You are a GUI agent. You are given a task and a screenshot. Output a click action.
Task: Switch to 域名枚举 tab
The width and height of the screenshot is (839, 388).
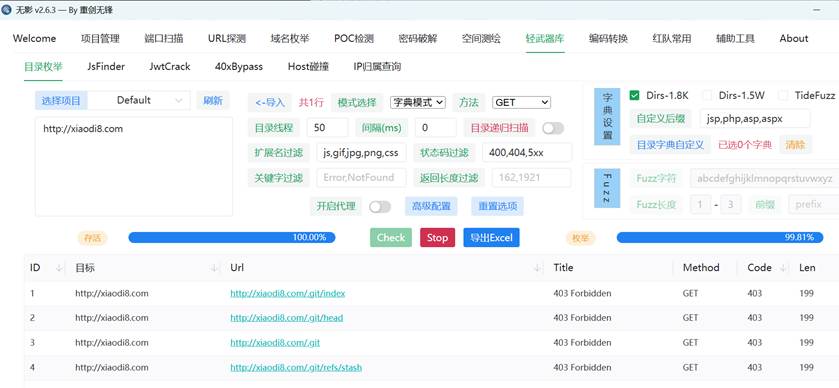click(x=290, y=39)
